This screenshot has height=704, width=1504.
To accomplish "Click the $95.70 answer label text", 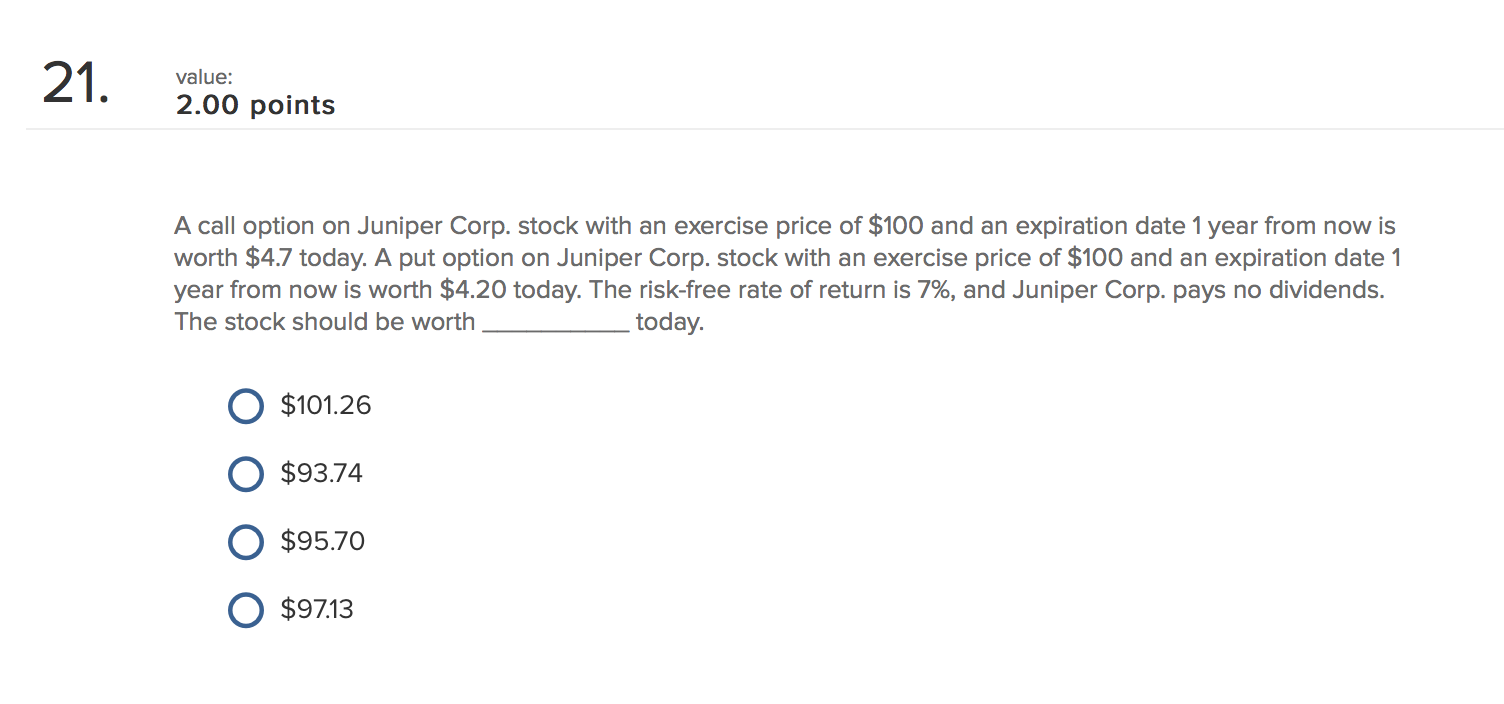I will tap(321, 542).
